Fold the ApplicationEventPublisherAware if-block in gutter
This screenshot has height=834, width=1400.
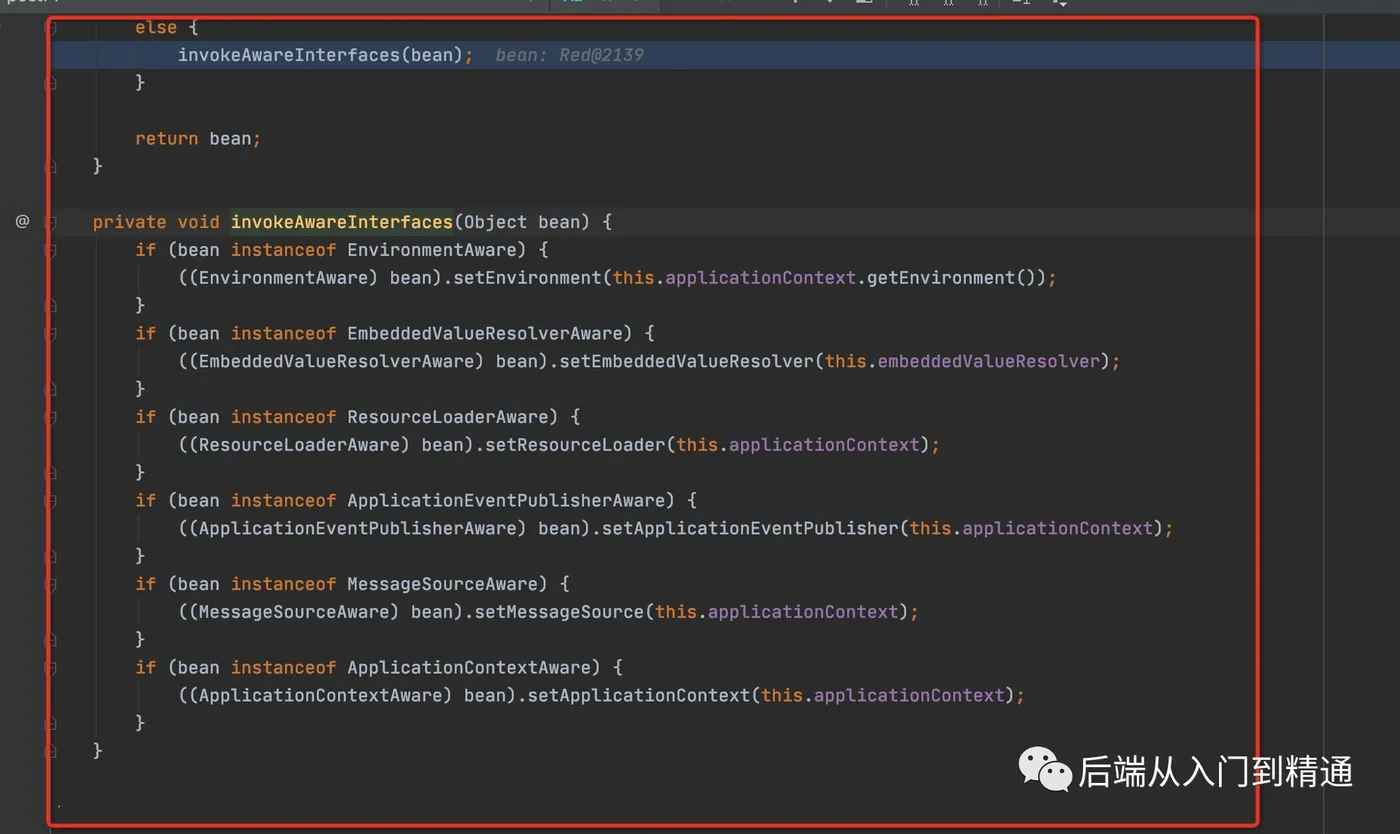pyautogui.click(x=51, y=500)
